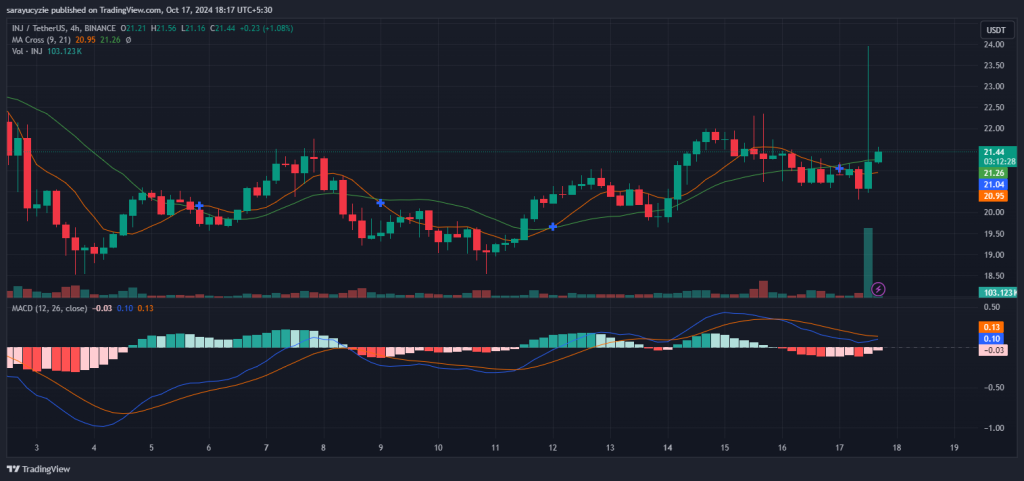This screenshot has width=1024, height=481.
Task: Click the blue MA cross marker near date 17
Action: pos(839,167)
